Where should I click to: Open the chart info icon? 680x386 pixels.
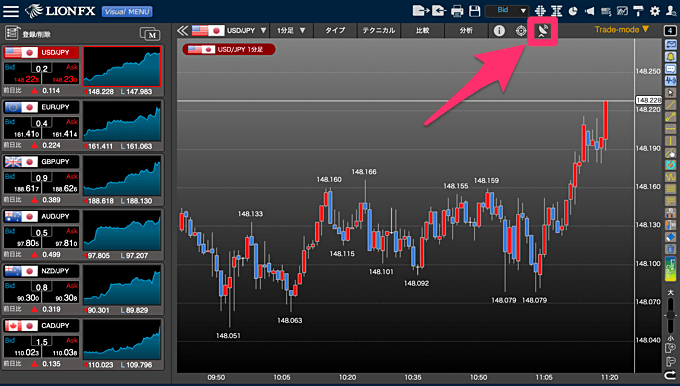click(499, 30)
